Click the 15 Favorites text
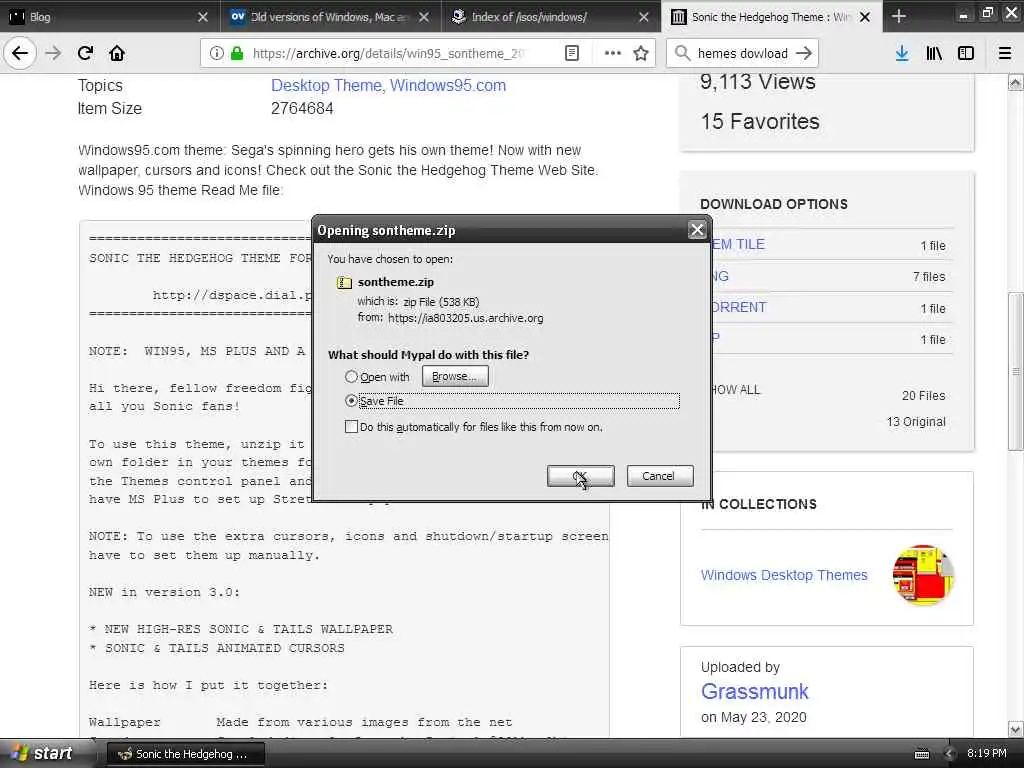The height and width of the screenshot is (768, 1024). coord(760,121)
